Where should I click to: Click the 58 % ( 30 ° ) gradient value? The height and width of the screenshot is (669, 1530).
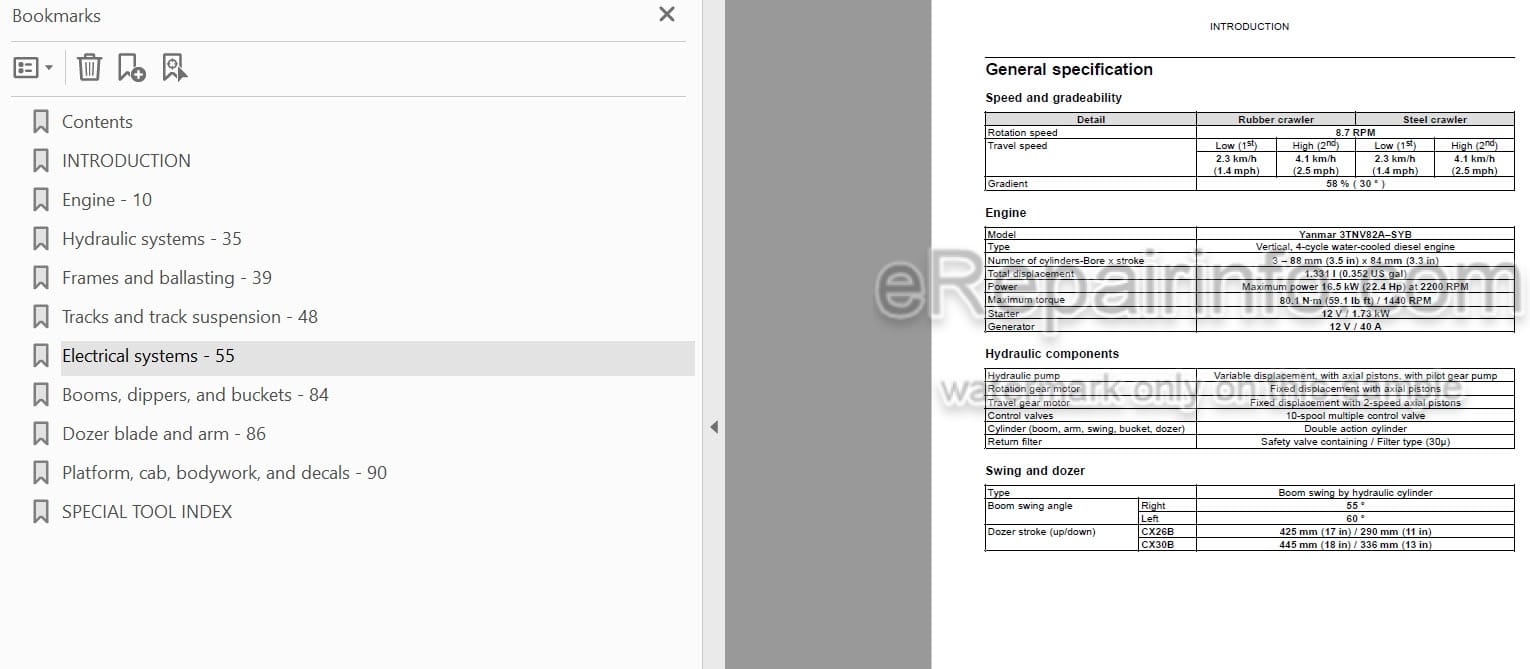[1355, 184]
